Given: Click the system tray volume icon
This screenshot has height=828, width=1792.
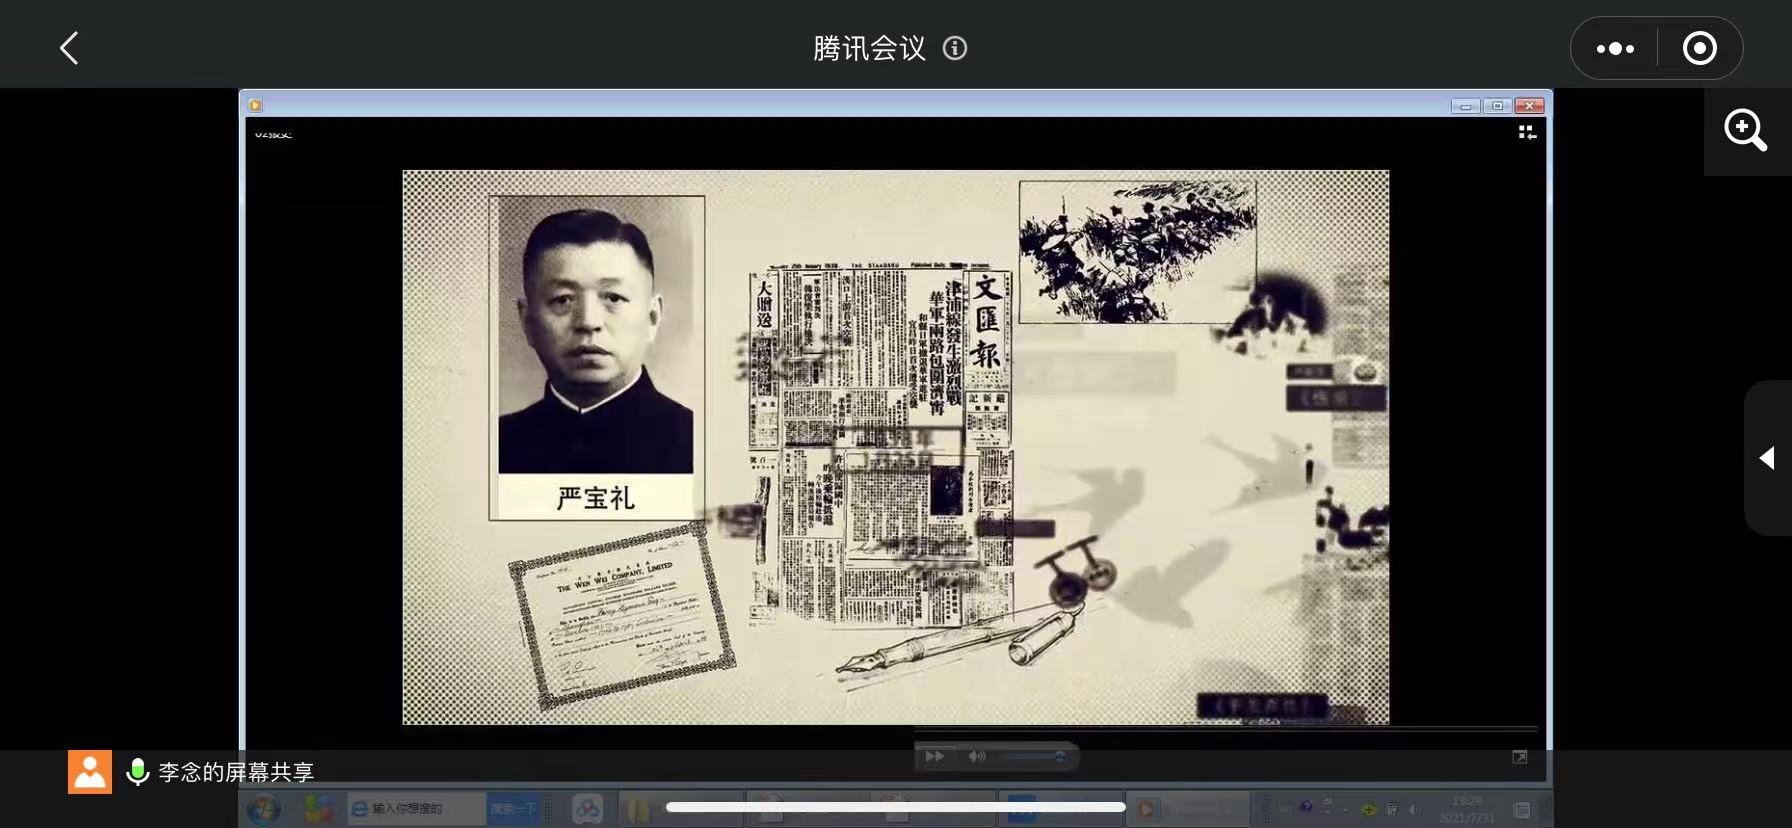Looking at the screenshot, I should (1414, 808).
